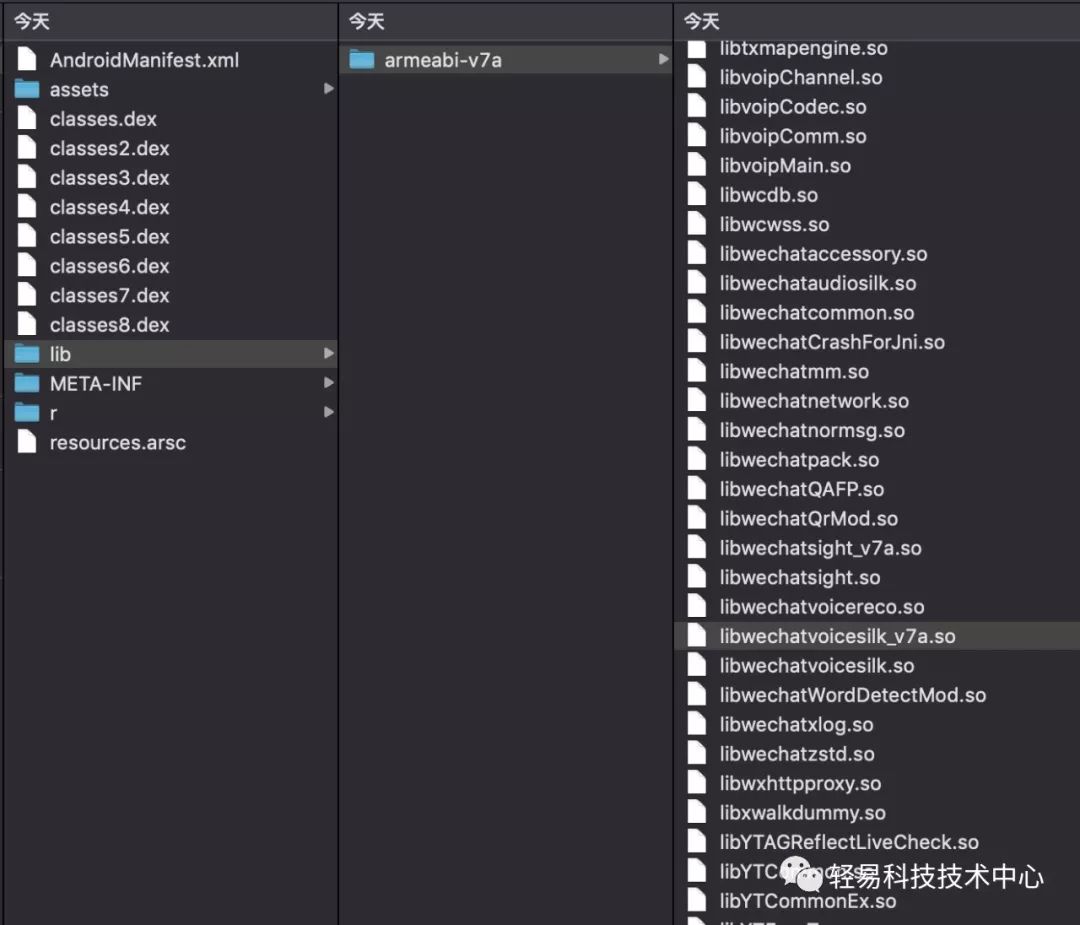The height and width of the screenshot is (925, 1080).
Task: Select the file name libwechatnormsg.so
Action: 812,430
